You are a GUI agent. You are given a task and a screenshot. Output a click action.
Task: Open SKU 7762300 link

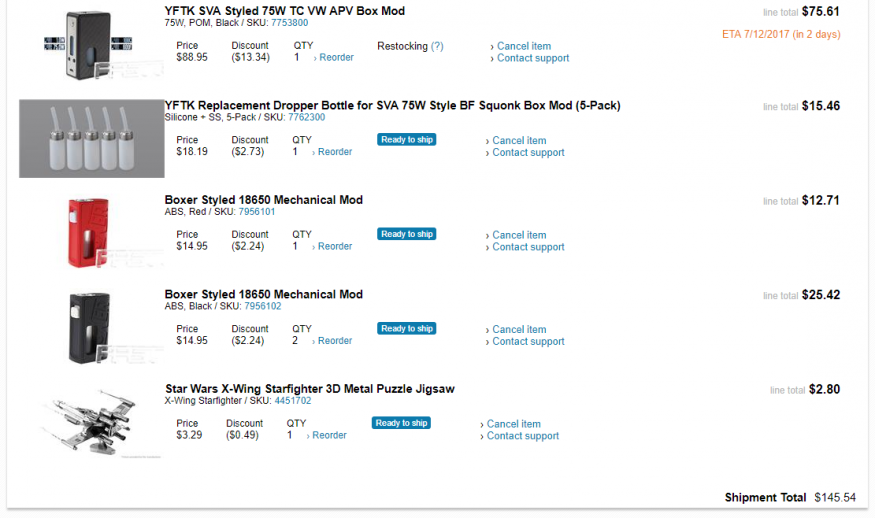coord(306,118)
